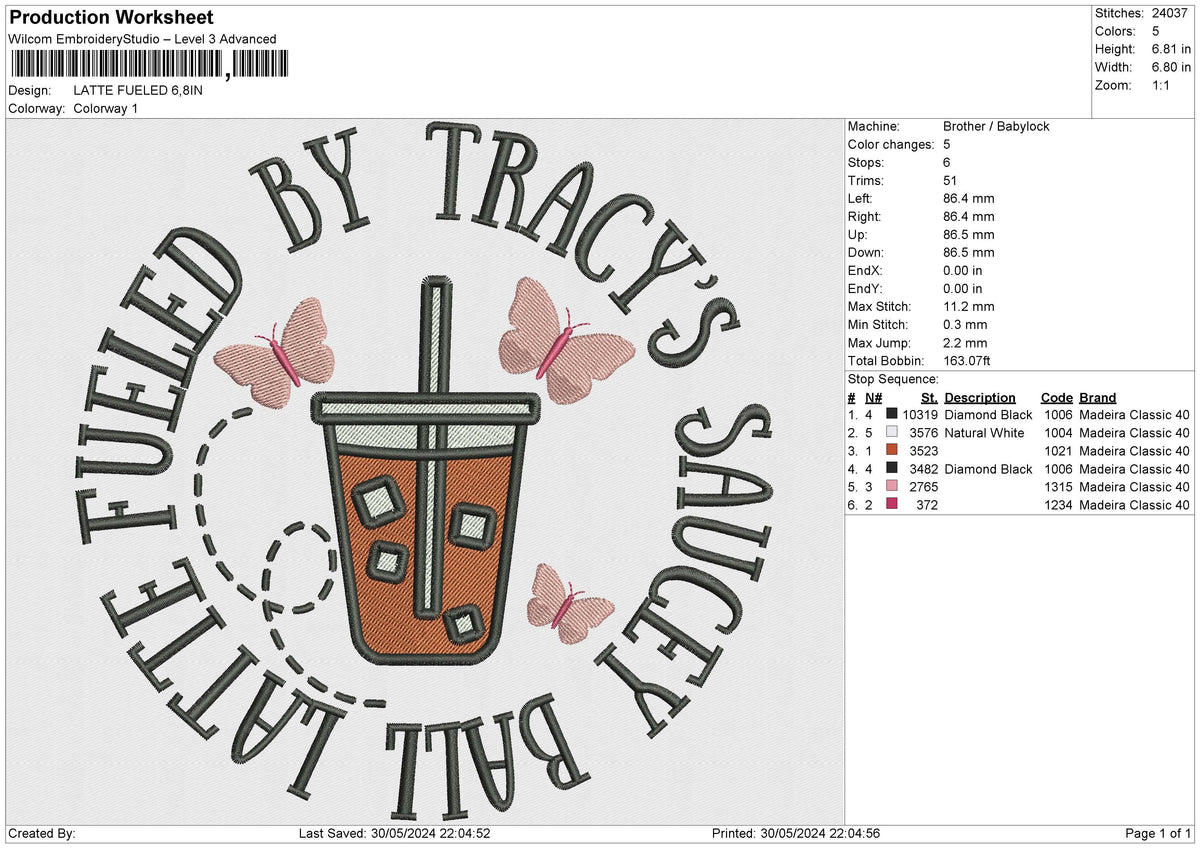Image resolution: width=1200 pixels, height=848 pixels.
Task: Click the Production Worksheet title
Action: (x=111, y=18)
